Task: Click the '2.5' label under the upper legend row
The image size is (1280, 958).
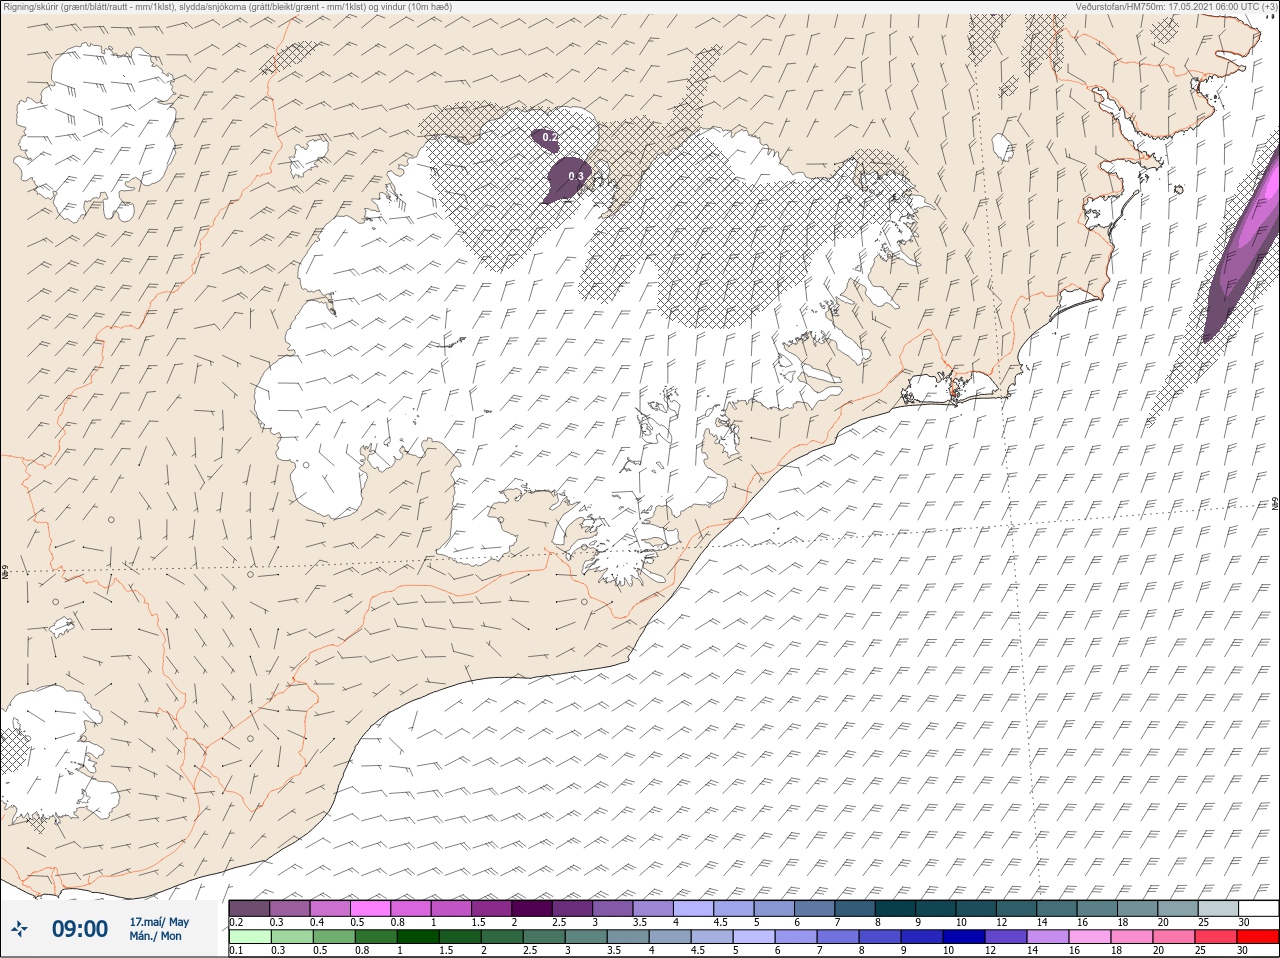Action: click(x=558, y=922)
